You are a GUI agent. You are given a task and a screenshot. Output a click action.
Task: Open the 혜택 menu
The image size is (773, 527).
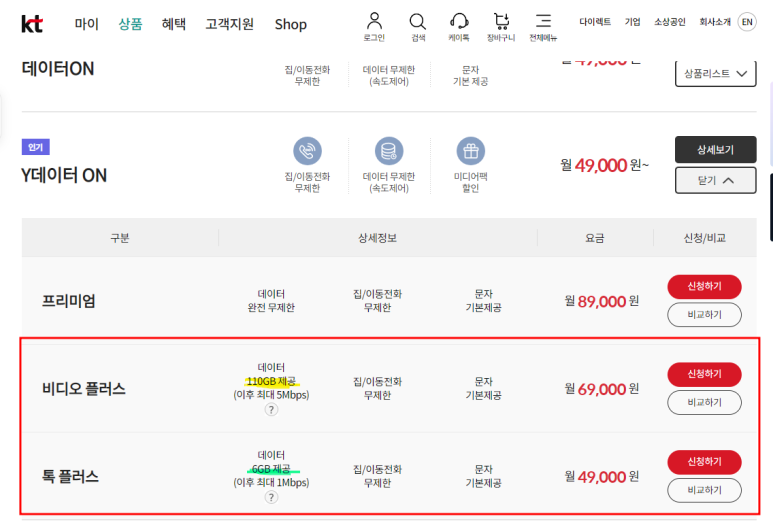(174, 24)
